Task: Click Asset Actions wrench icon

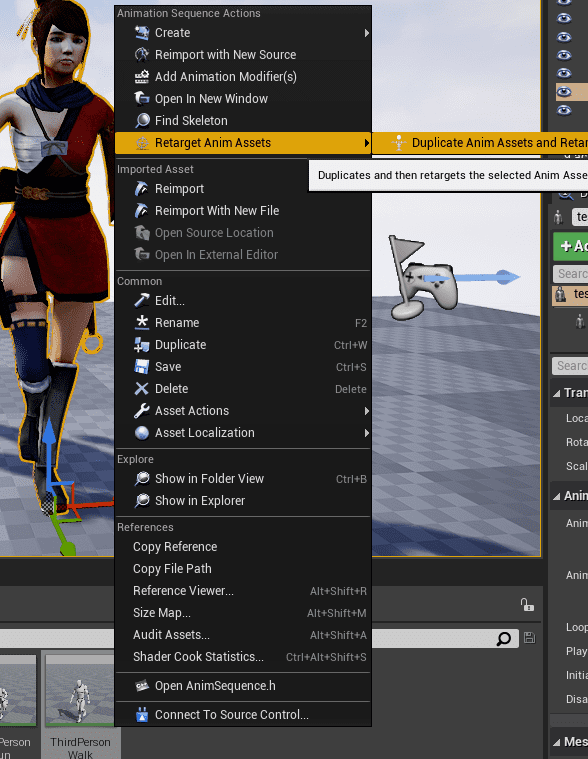Action: (x=142, y=411)
